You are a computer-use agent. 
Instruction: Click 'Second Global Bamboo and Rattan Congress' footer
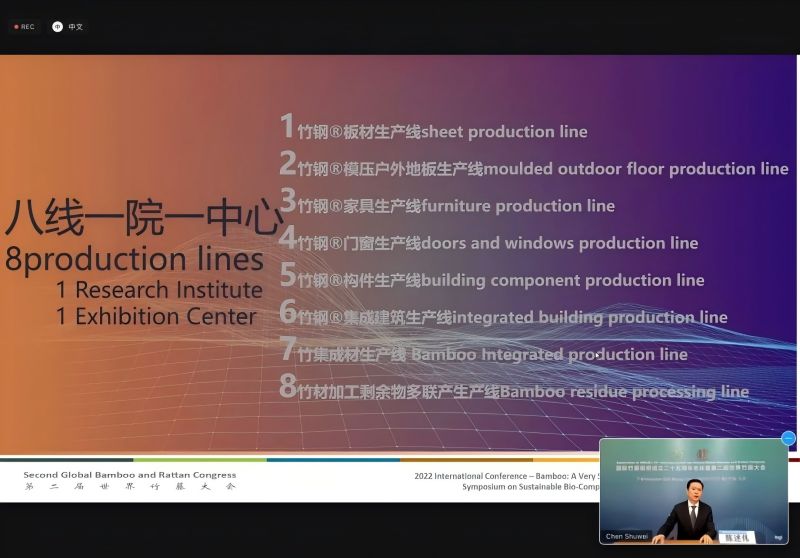(x=130, y=474)
